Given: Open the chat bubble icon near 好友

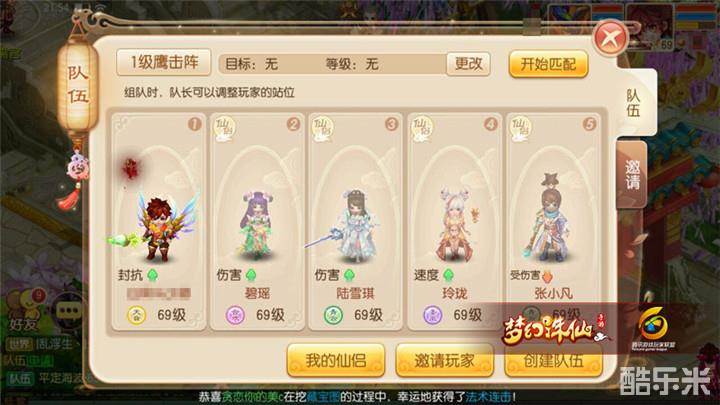Looking at the screenshot, I should coord(68,311).
